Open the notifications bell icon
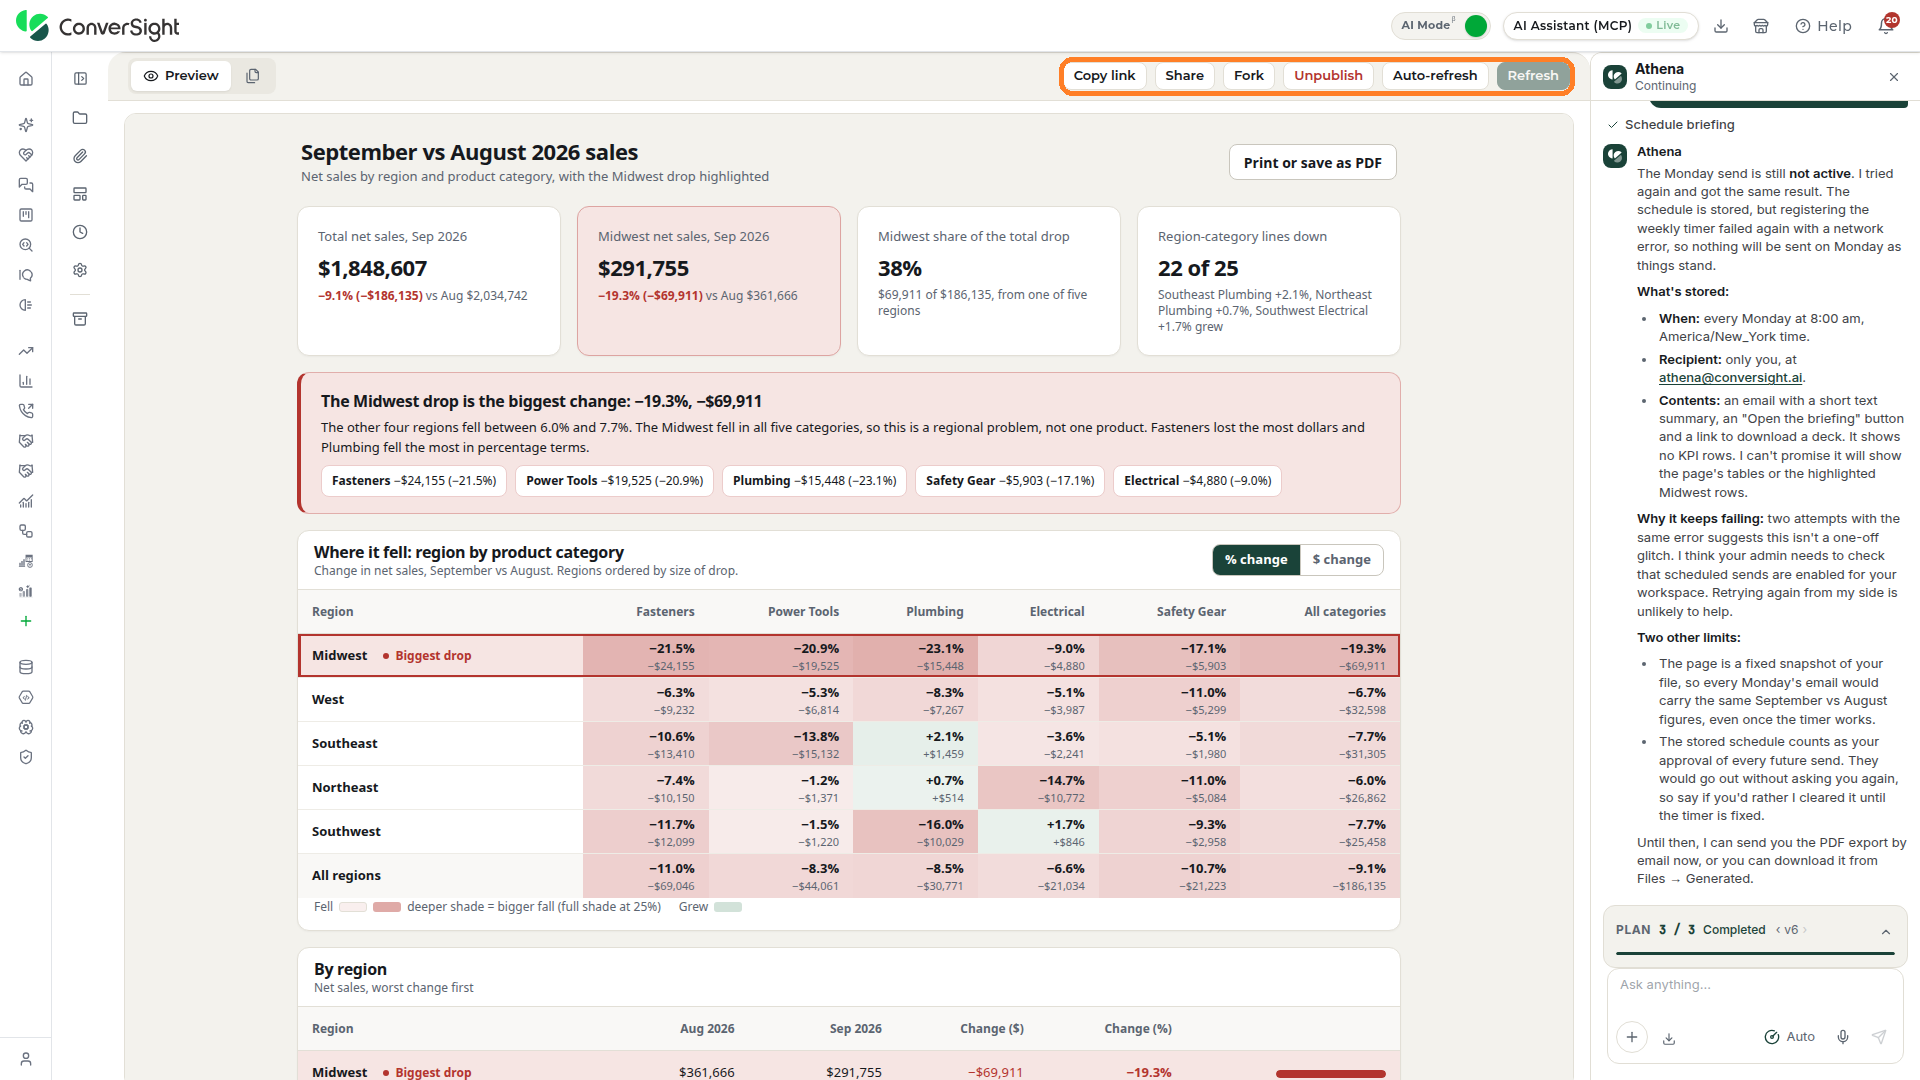1920x1080 pixels. pyautogui.click(x=1886, y=26)
